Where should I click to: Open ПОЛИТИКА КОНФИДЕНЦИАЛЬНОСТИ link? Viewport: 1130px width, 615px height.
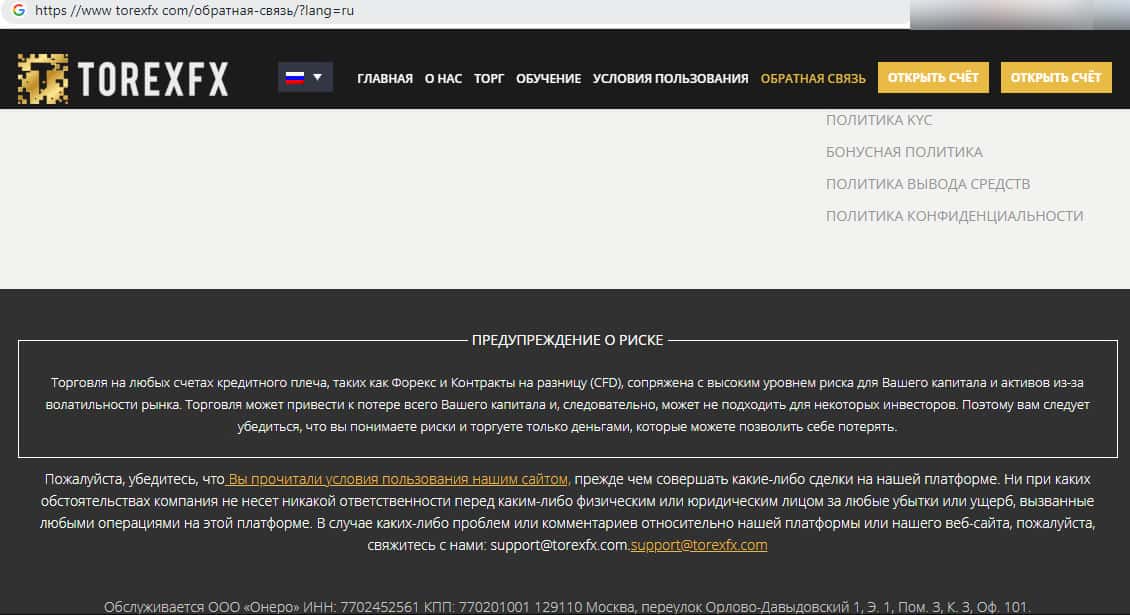click(x=955, y=216)
